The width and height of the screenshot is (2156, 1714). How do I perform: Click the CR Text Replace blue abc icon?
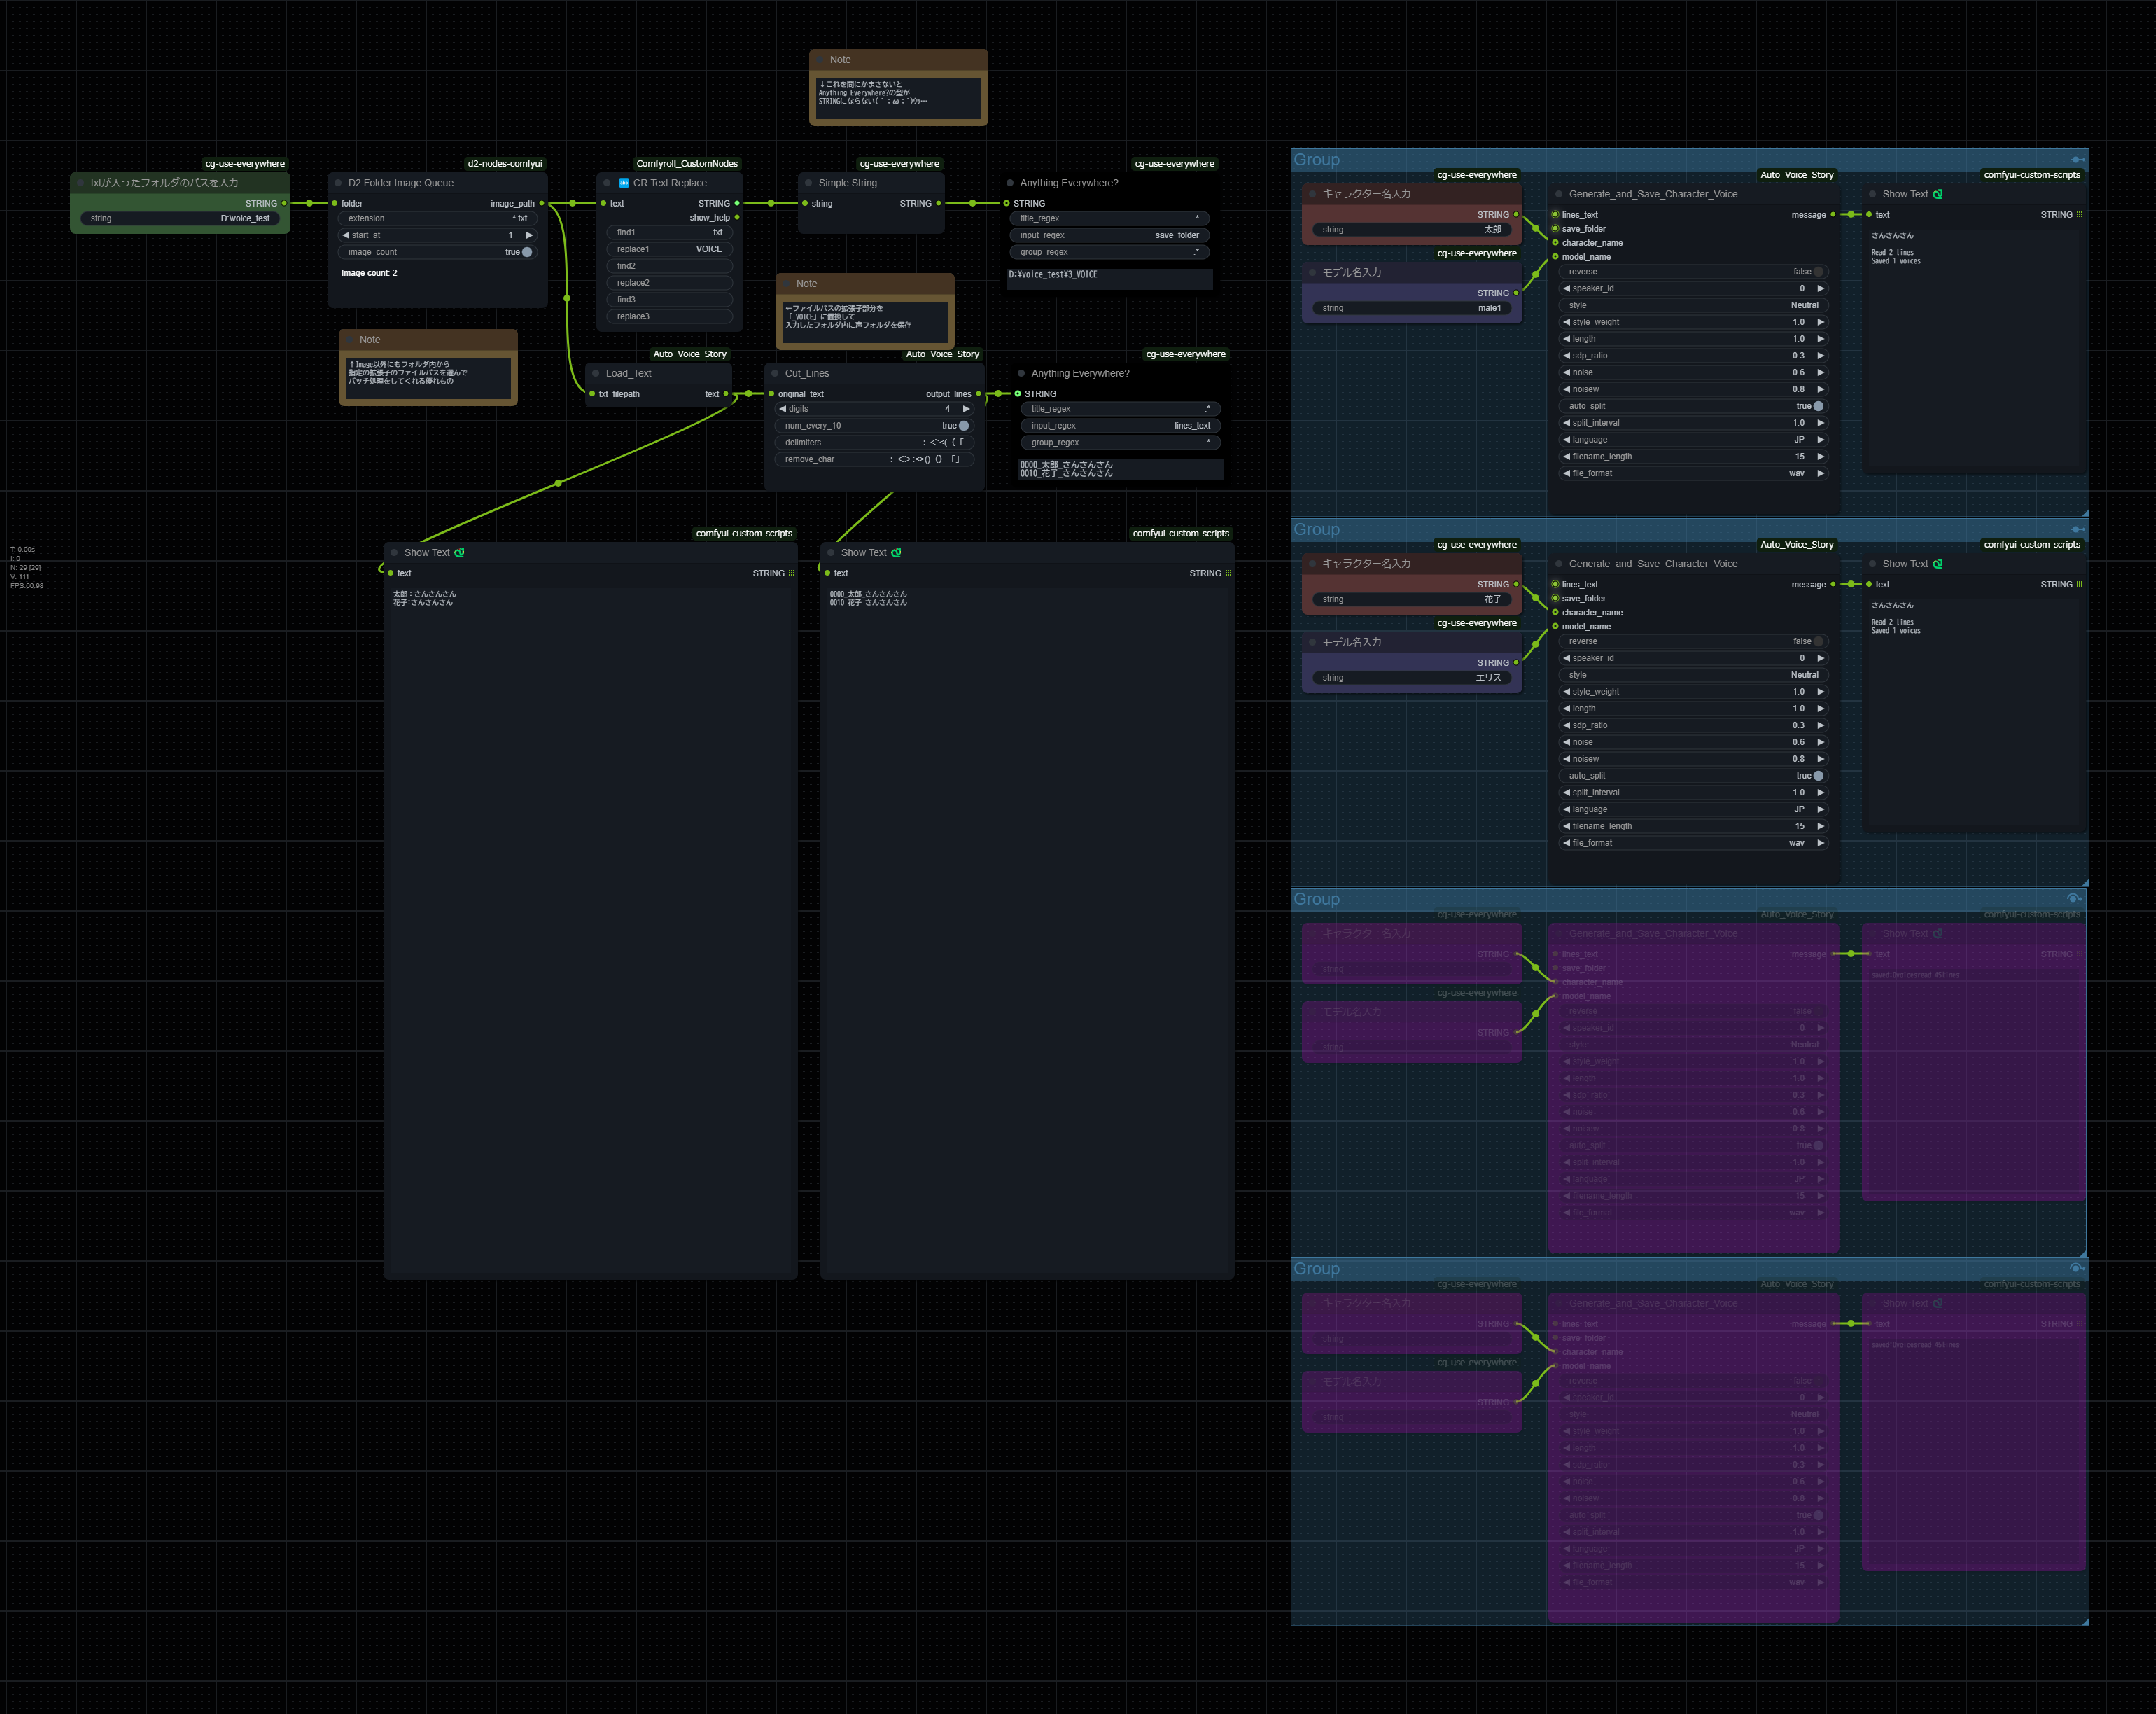tap(624, 183)
